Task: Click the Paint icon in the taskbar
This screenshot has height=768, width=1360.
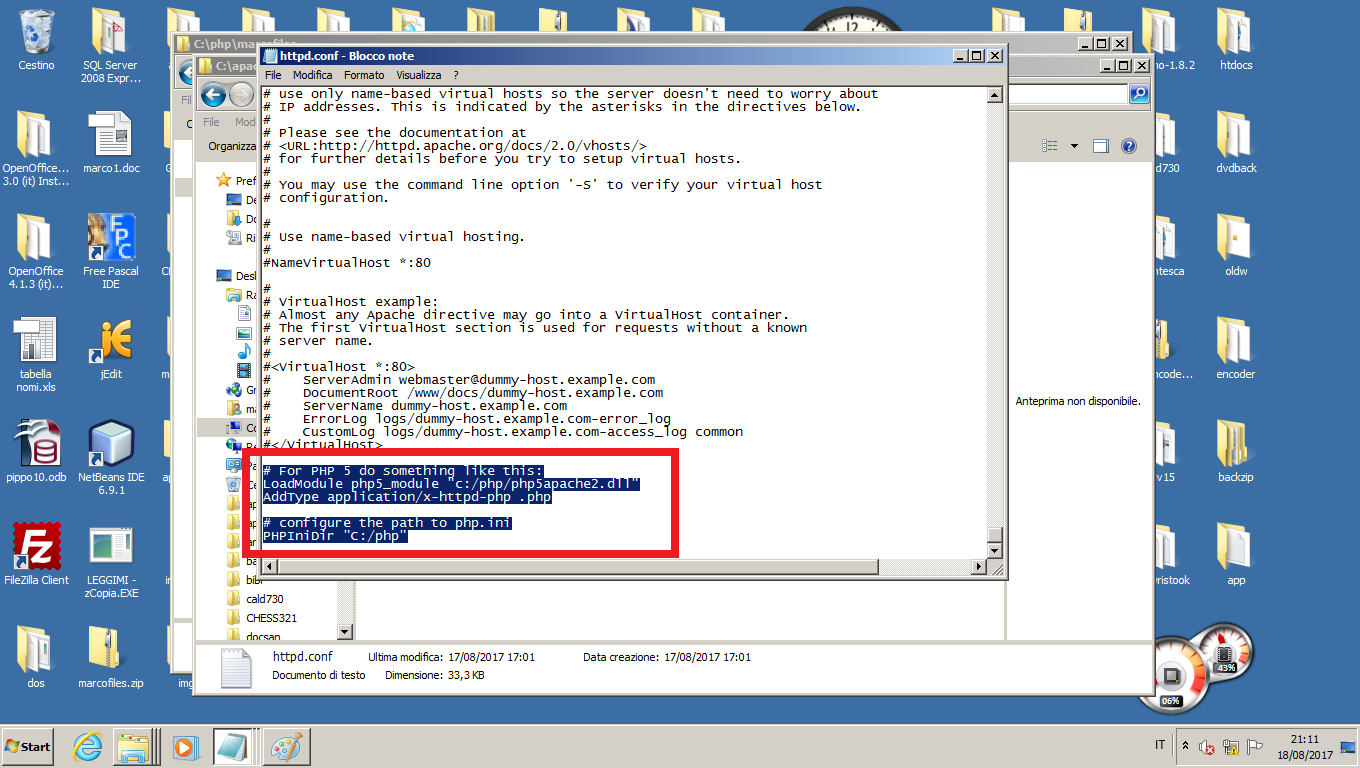Action: [285, 746]
